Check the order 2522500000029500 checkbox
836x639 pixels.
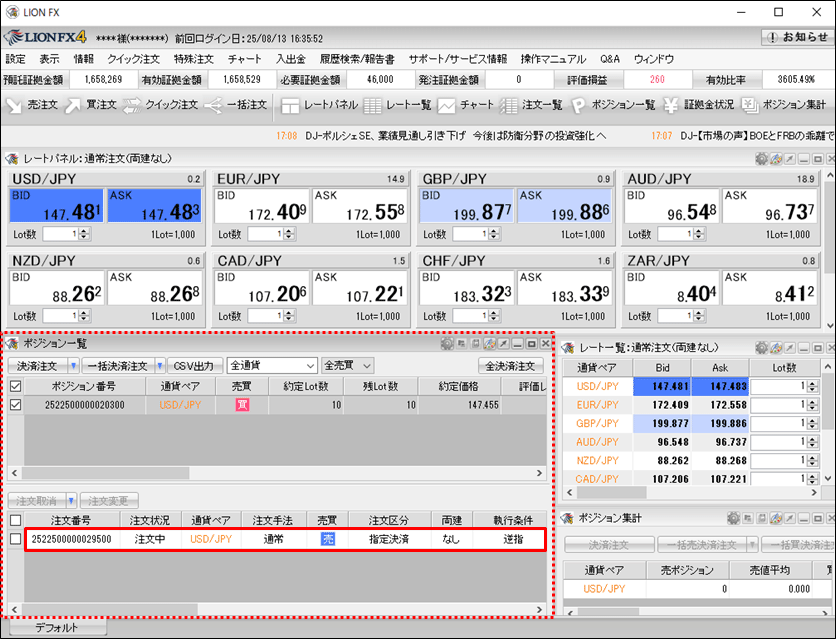coord(15,539)
